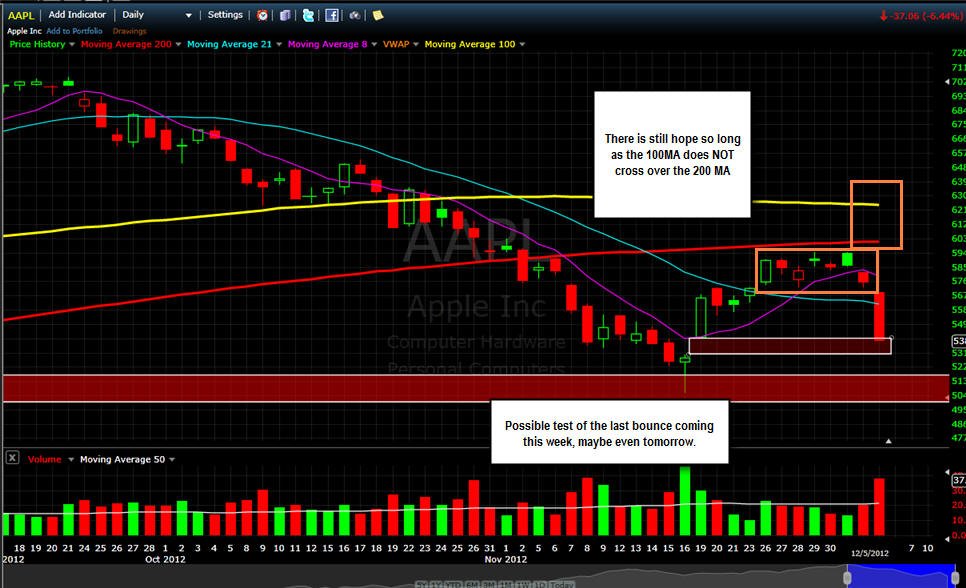
Task: Open the Daily timeframe dropdown
Action: pyautogui.click(x=156, y=15)
